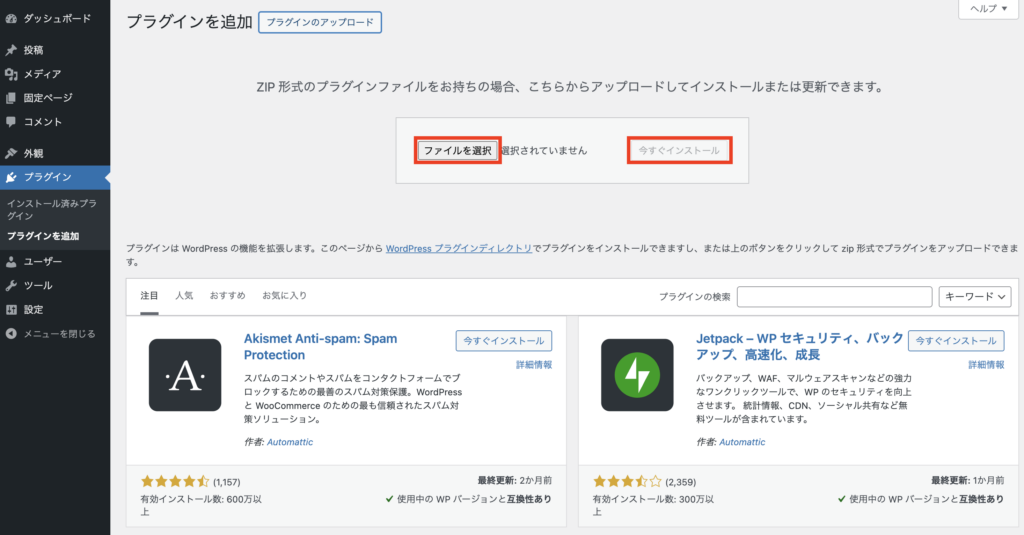Switch to the おすすめ (Recommended) tab
This screenshot has width=1024, height=535.
tap(227, 296)
